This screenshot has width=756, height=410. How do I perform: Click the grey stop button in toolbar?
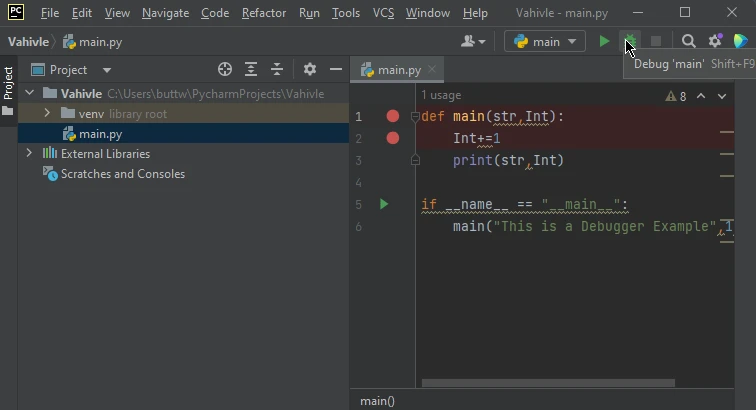pos(656,41)
